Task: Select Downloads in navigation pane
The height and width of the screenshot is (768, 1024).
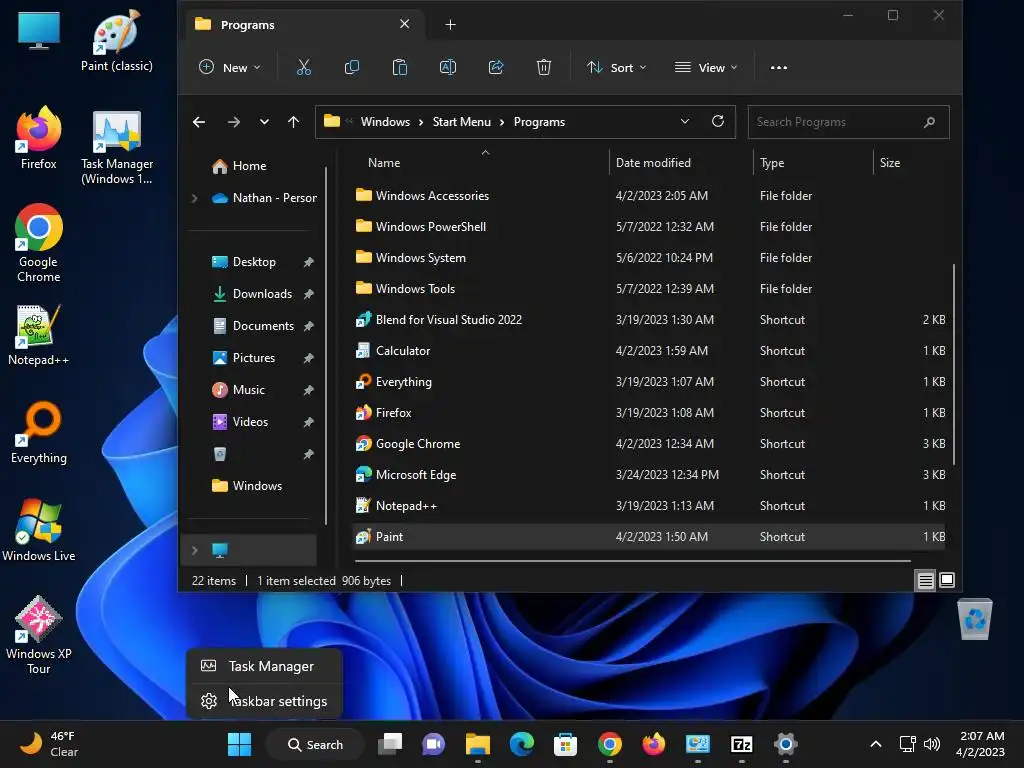Action: tap(262, 294)
